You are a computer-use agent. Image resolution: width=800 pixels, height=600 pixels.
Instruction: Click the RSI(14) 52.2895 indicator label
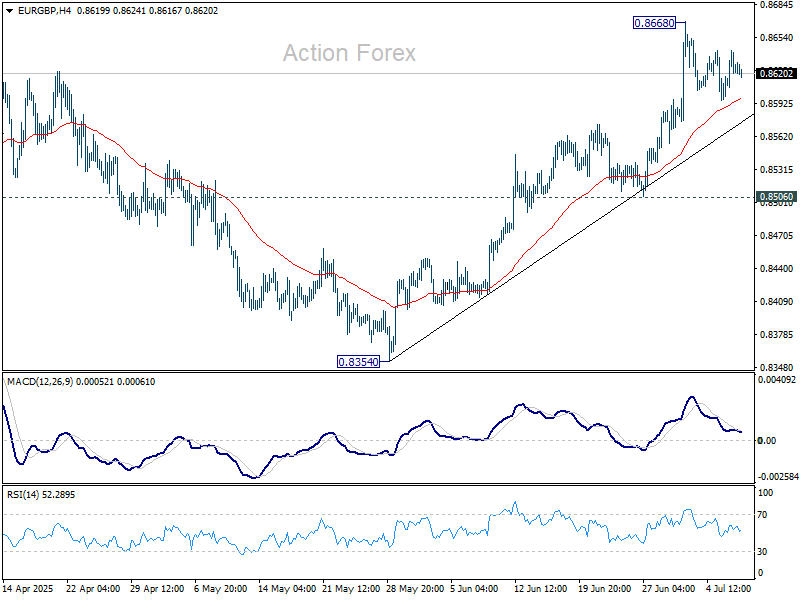pyautogui.click(x=41, y=494)
